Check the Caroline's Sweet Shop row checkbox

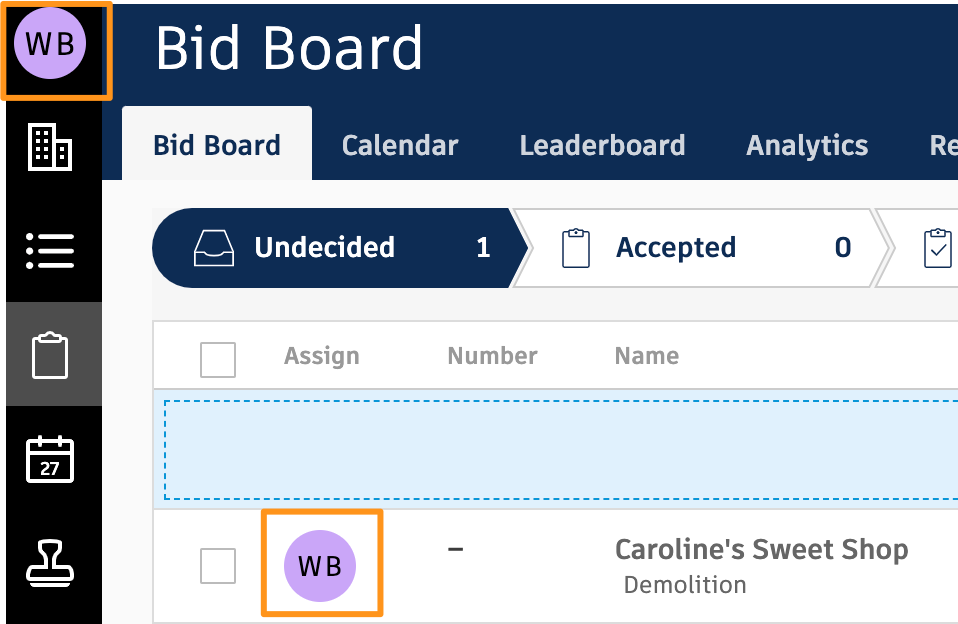(x=218, y=566)
